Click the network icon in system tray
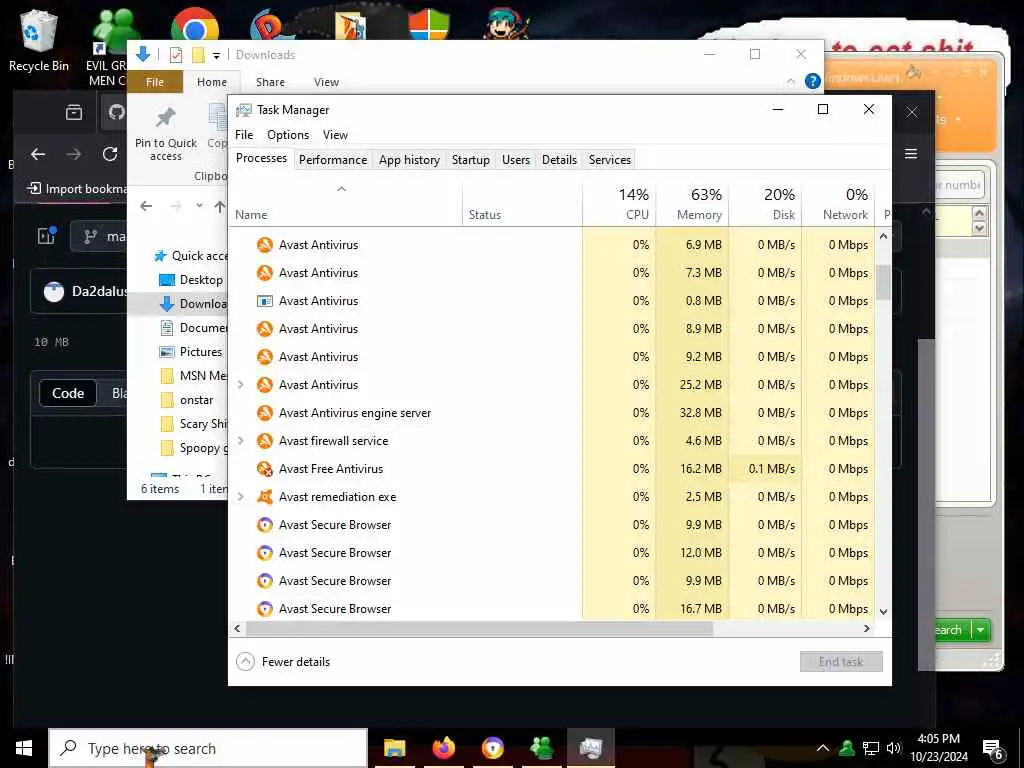 click(x=871, y=748)
